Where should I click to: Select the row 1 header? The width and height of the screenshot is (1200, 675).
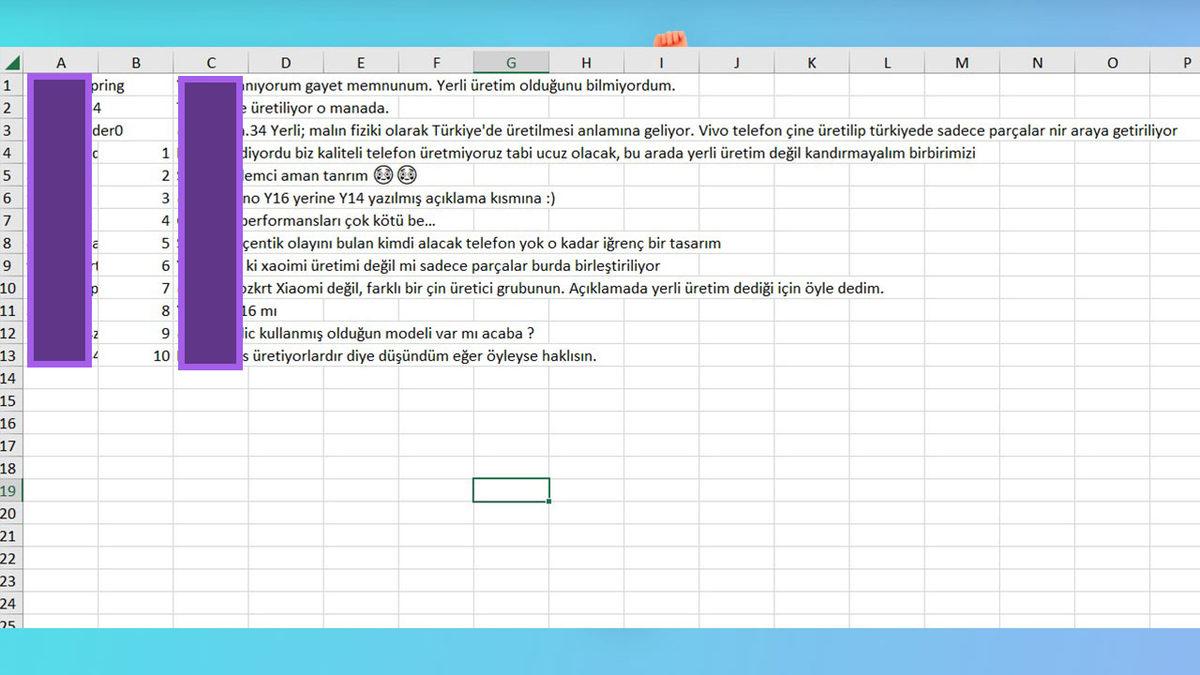tap(11, 86)
